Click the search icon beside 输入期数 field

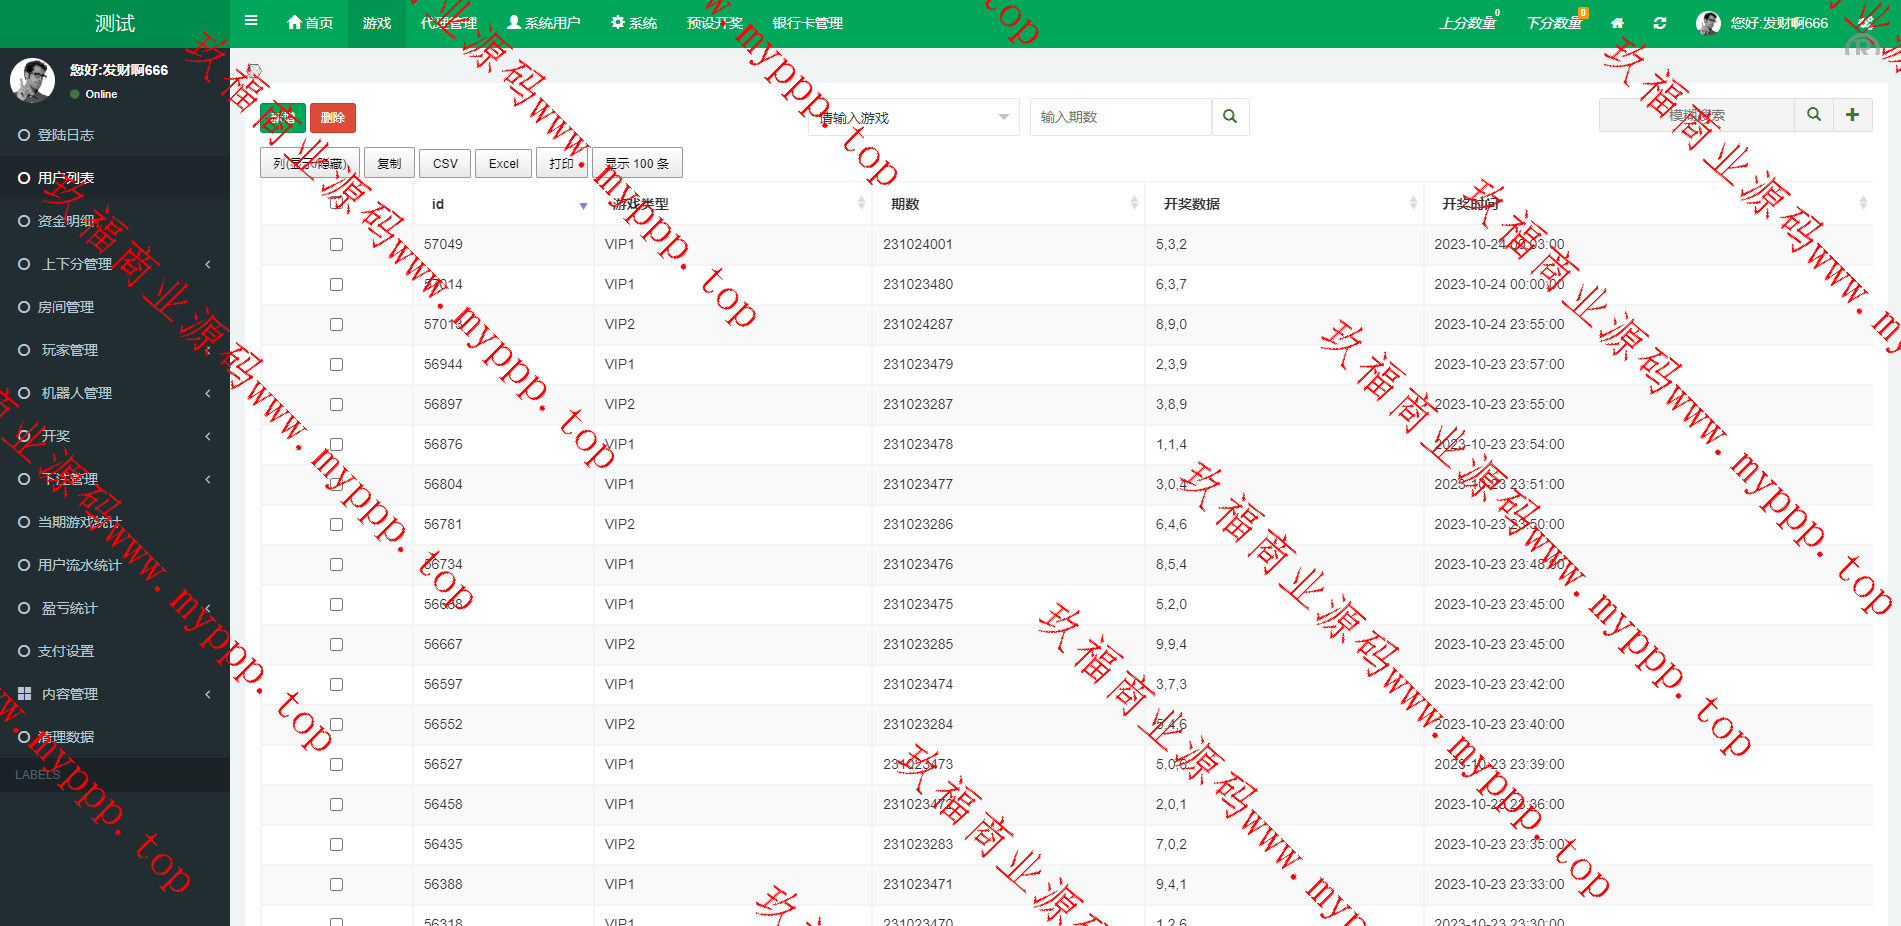tap(1230, 117)
